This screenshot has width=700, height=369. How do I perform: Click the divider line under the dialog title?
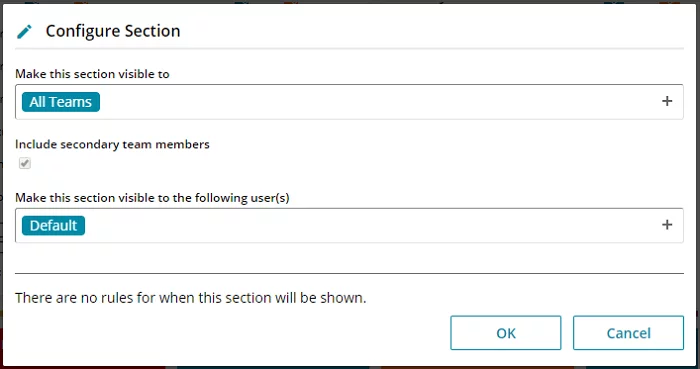(349, 48)
